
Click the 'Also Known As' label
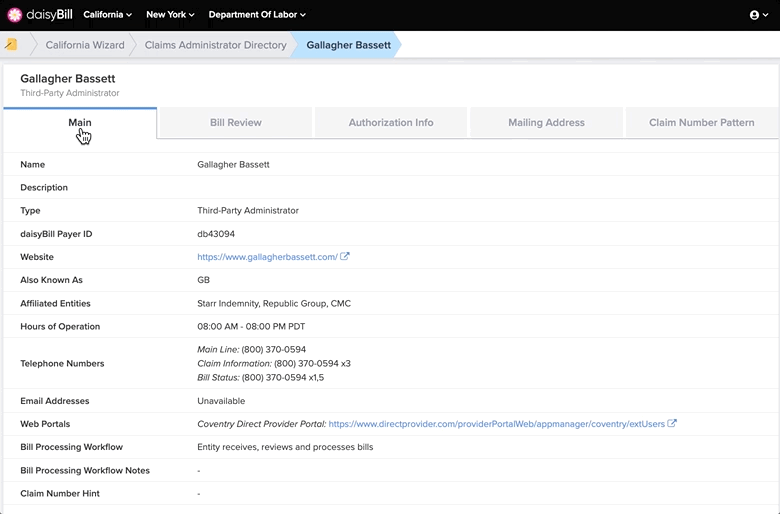click(51, 280)
